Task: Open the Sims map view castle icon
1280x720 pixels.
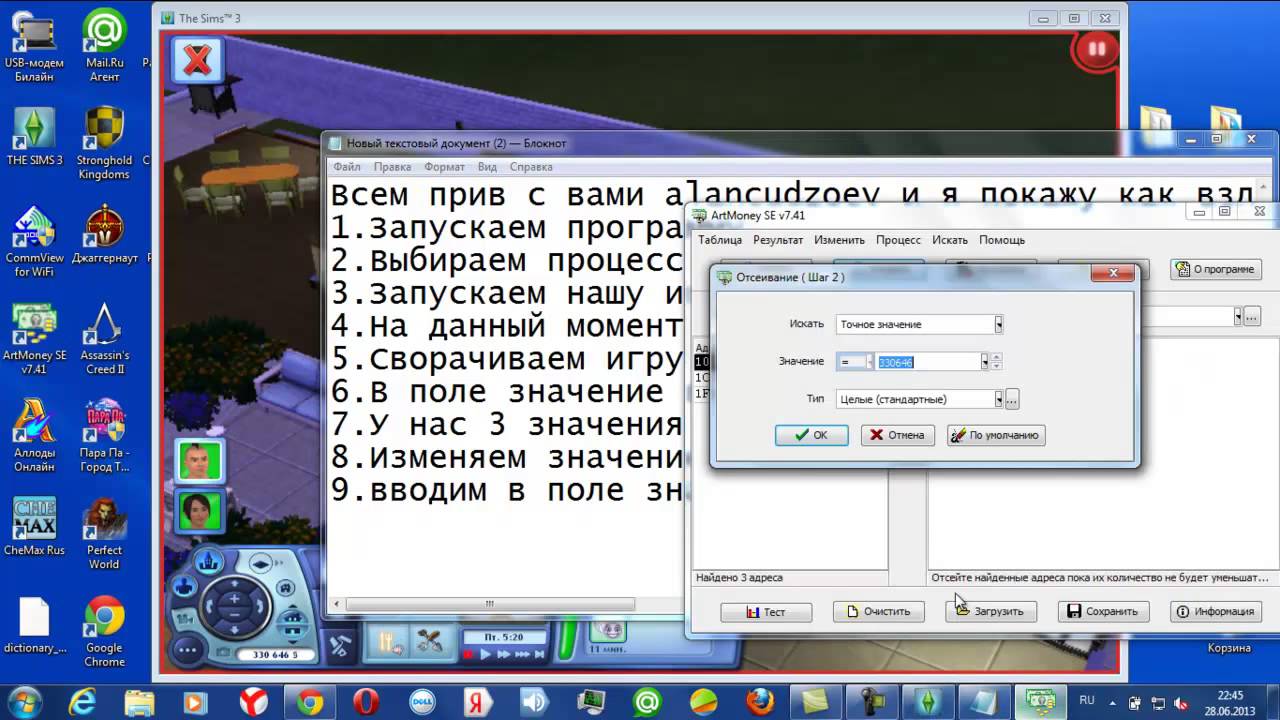Action: pos(210,561)
